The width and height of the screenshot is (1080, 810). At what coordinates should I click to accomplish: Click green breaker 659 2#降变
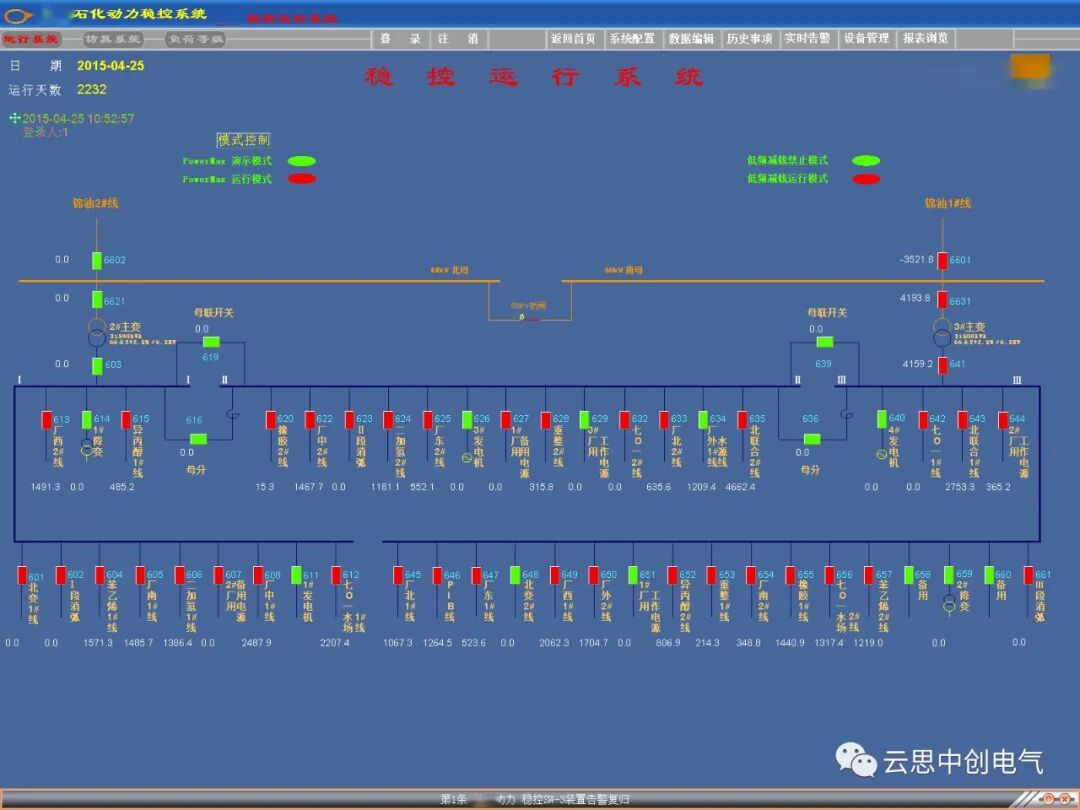pyautogui.click(x=949, y=575)
